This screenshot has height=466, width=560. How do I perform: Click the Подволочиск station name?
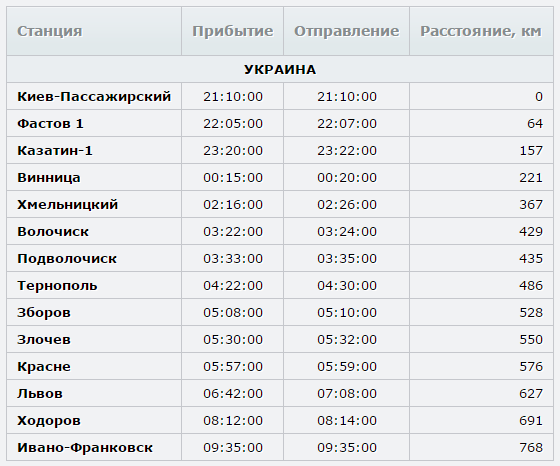click(67, 259)
